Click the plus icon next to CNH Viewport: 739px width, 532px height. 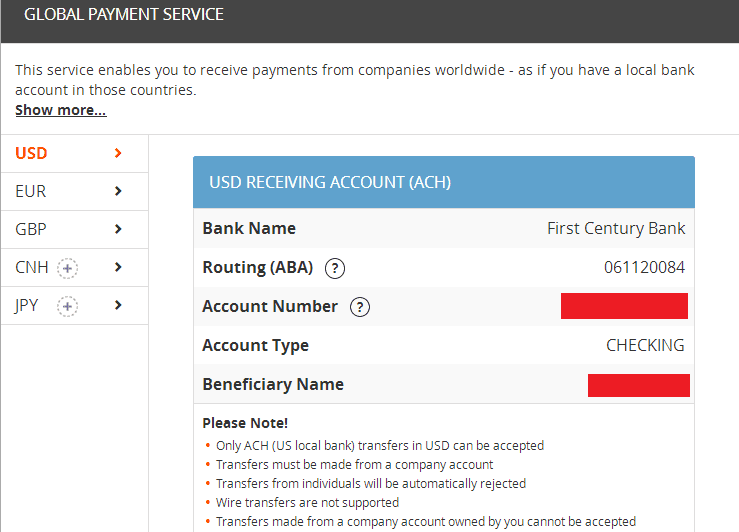pyautogui.click(x=67, y=268)
